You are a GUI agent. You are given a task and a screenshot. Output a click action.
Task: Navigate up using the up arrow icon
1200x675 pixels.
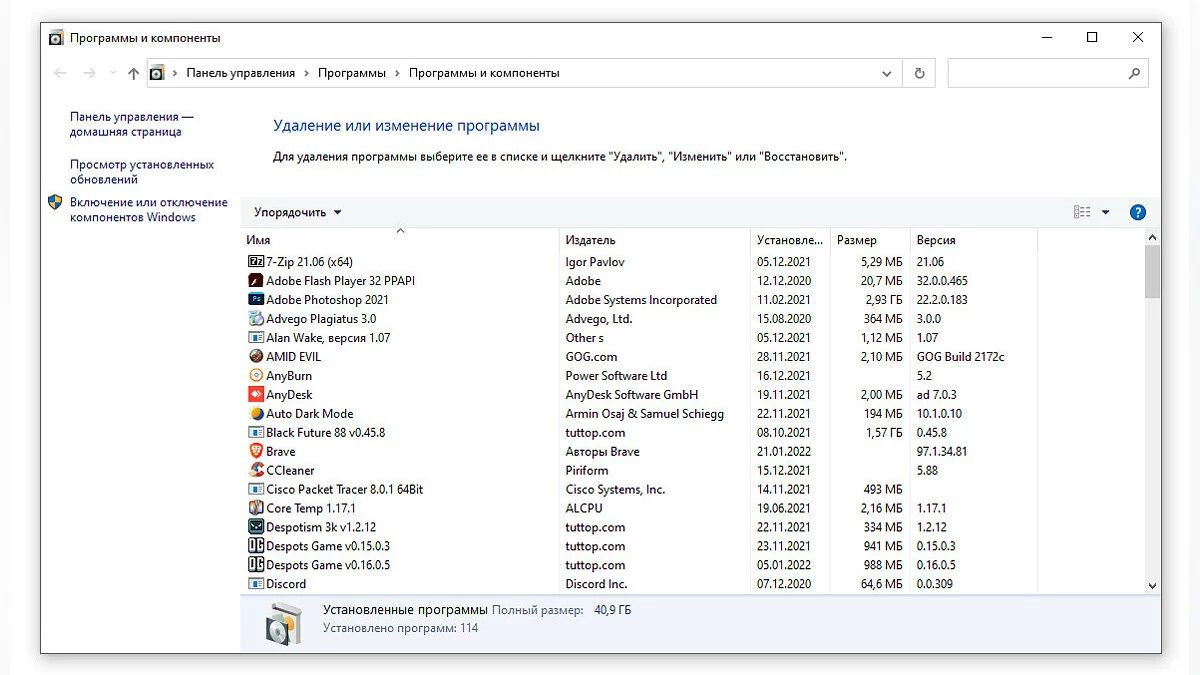click(133, 73)
